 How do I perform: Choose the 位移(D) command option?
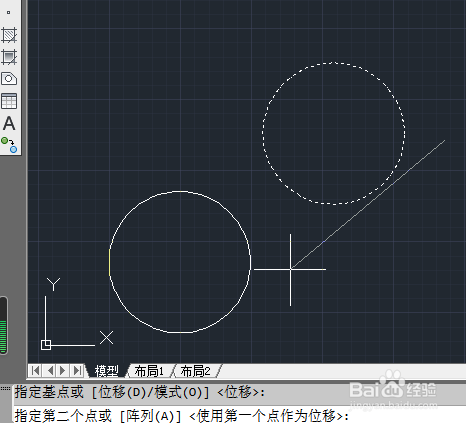pos(123,392)
